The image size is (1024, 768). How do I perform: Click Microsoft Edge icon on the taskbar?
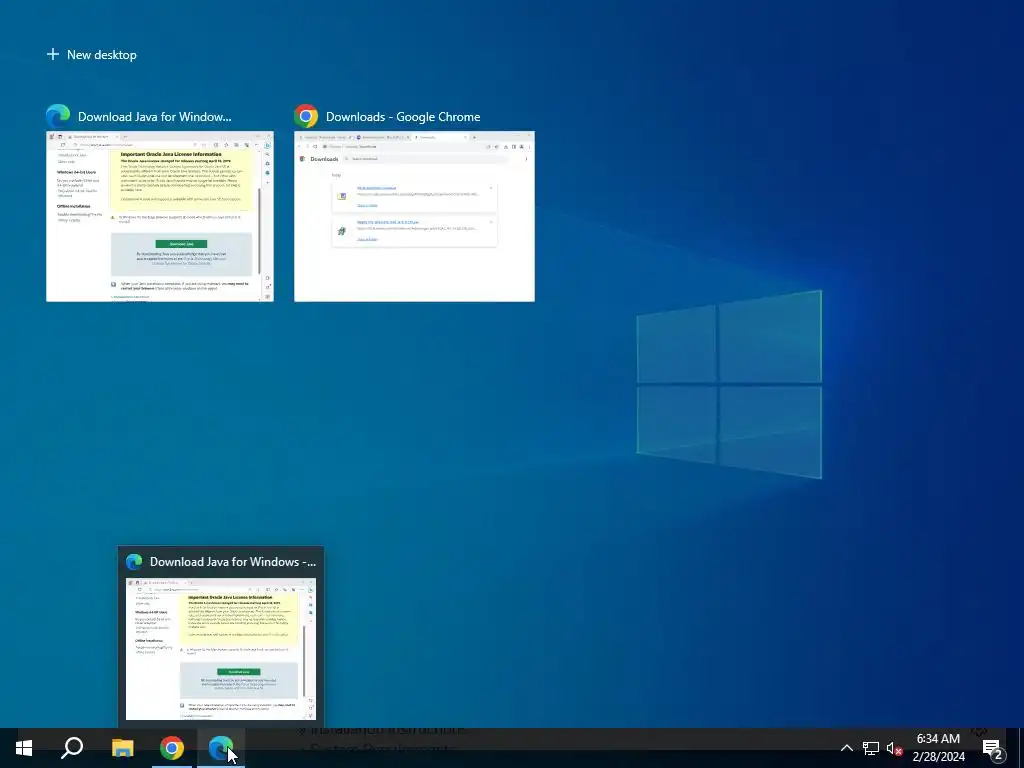point(221,748)
